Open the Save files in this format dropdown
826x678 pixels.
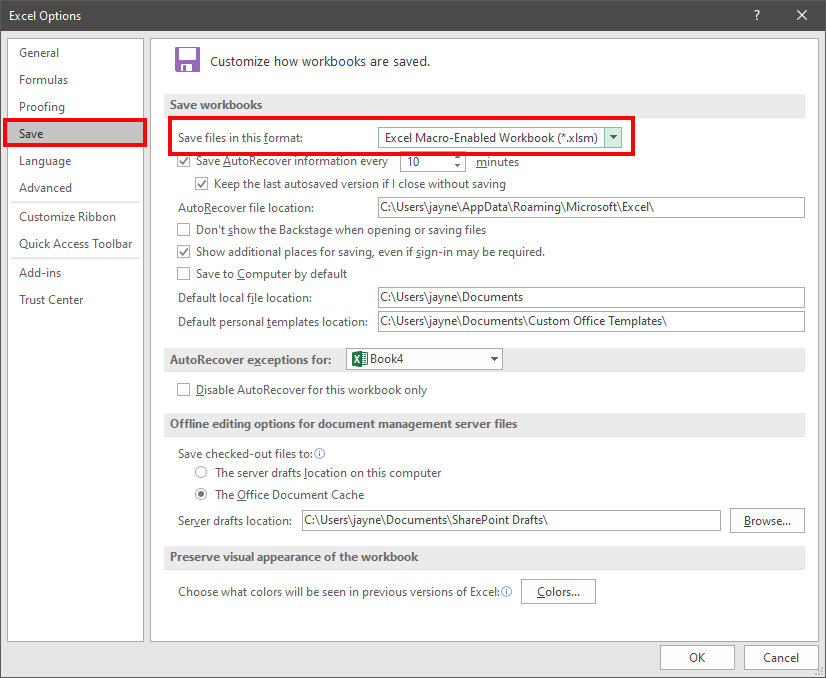pos(613,137)
